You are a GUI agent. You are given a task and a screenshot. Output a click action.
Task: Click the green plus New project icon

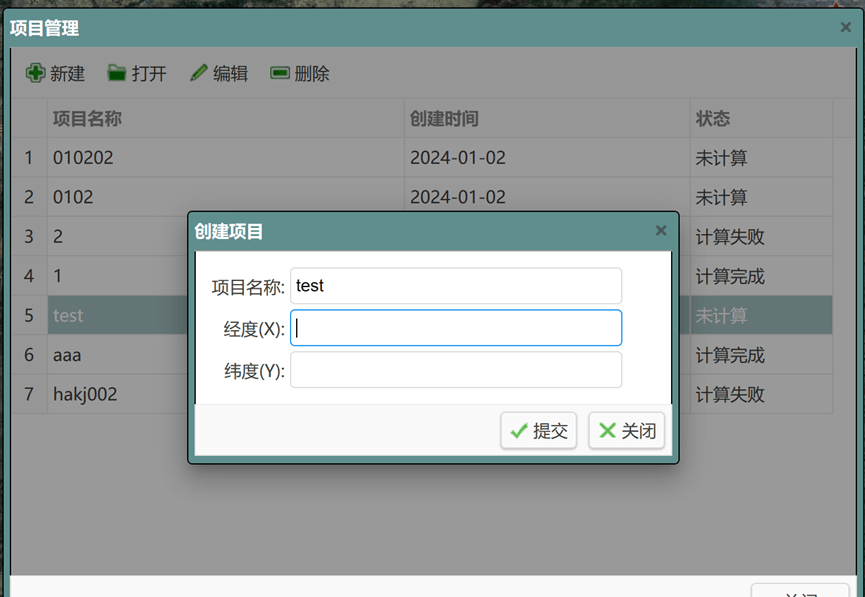[x=36, y=73]
